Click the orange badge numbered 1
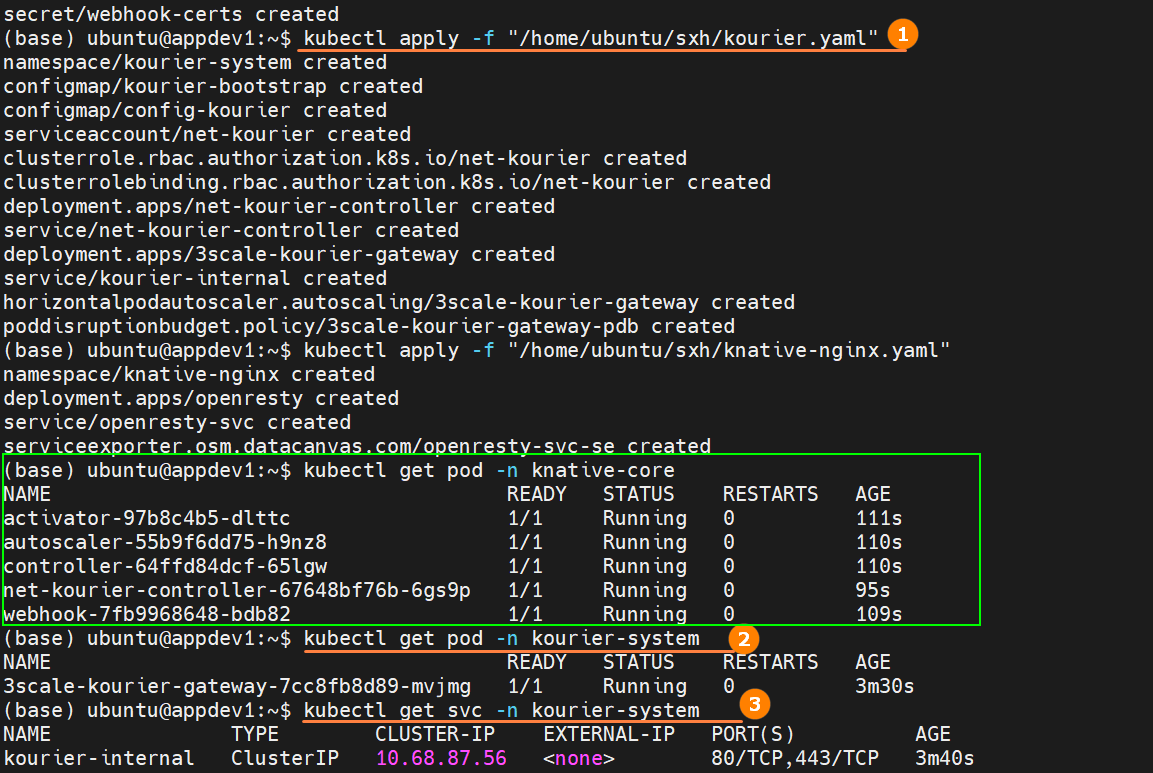Screen dimensions: 1153x773 (x=902, y=34)
